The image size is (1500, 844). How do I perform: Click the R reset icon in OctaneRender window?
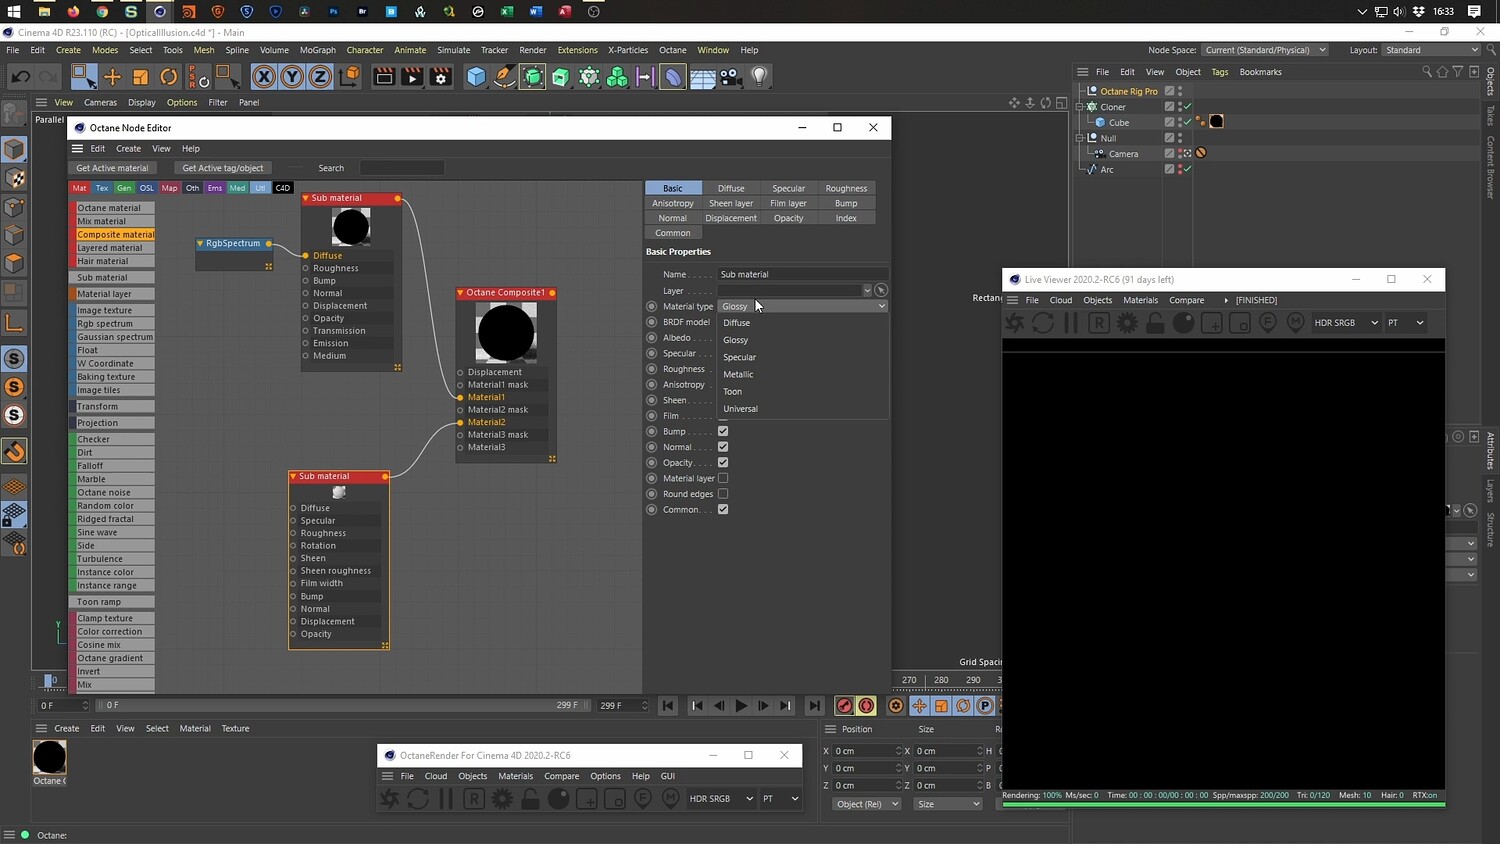coord(474,799)
